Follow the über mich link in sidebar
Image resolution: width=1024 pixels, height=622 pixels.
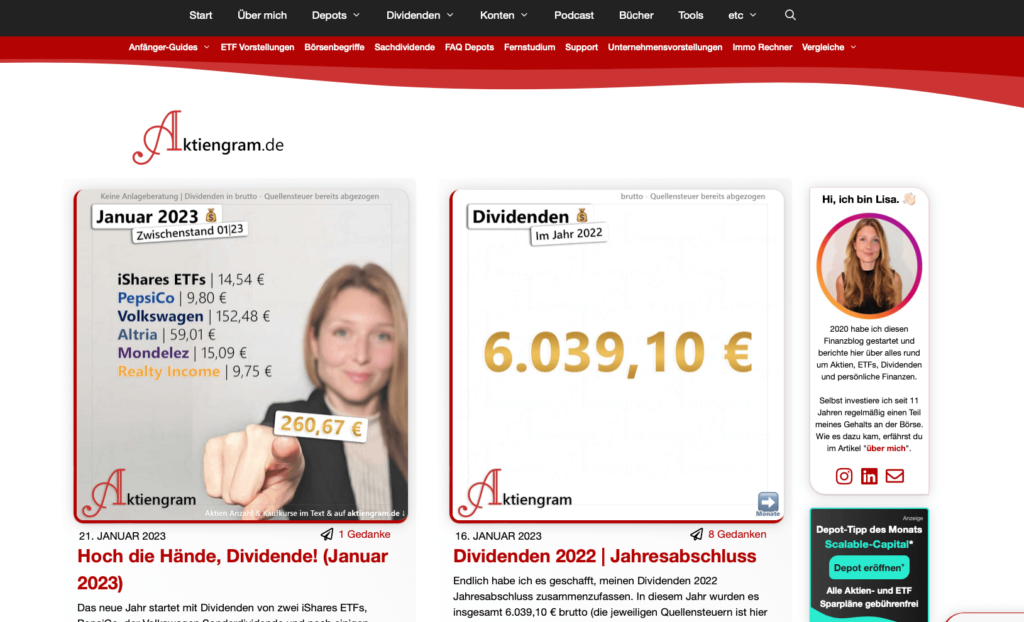886,448
